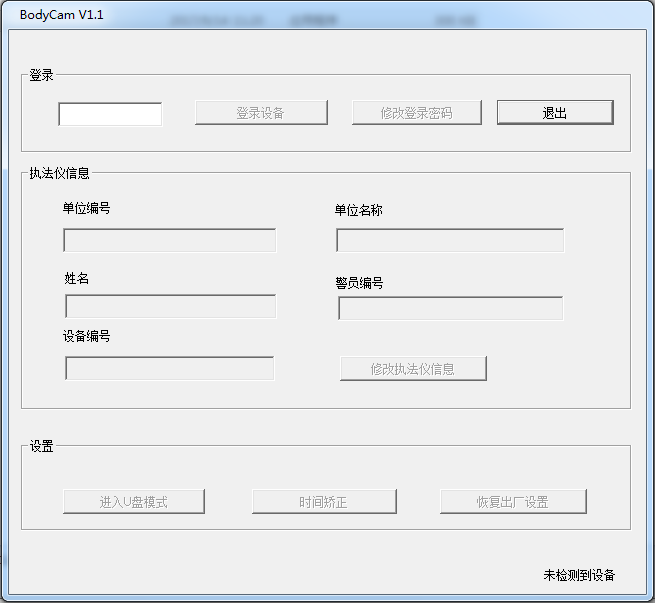Exit the app with 退出 button
Image resolution: width=655 pixels, height=603 pixels.
(555, 113)
